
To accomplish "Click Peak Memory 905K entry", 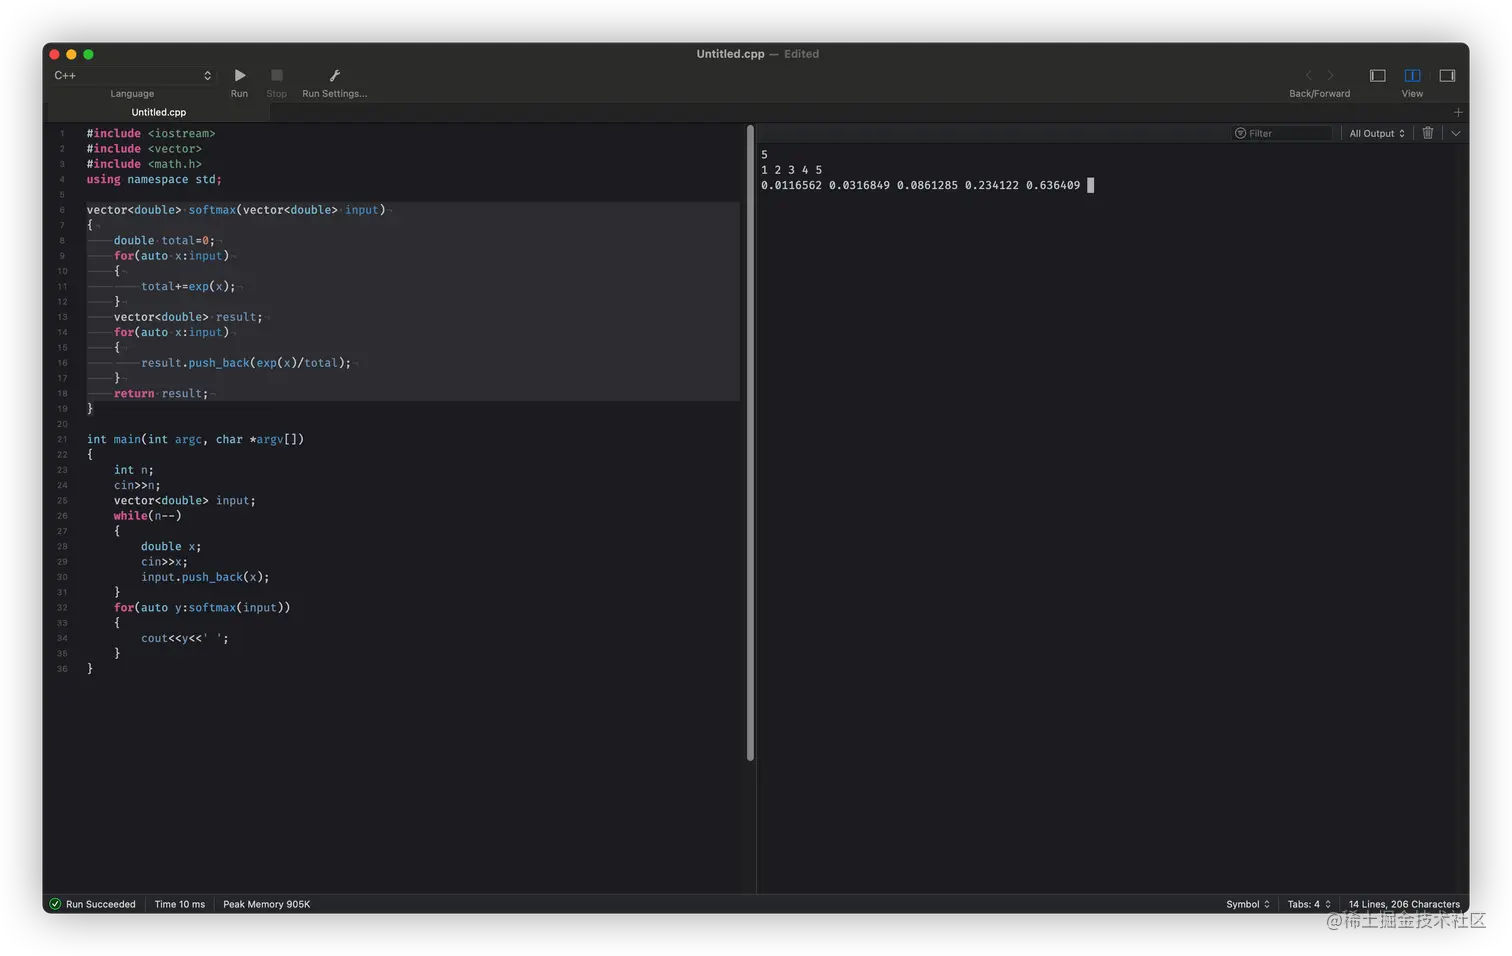I will point(266,904).
